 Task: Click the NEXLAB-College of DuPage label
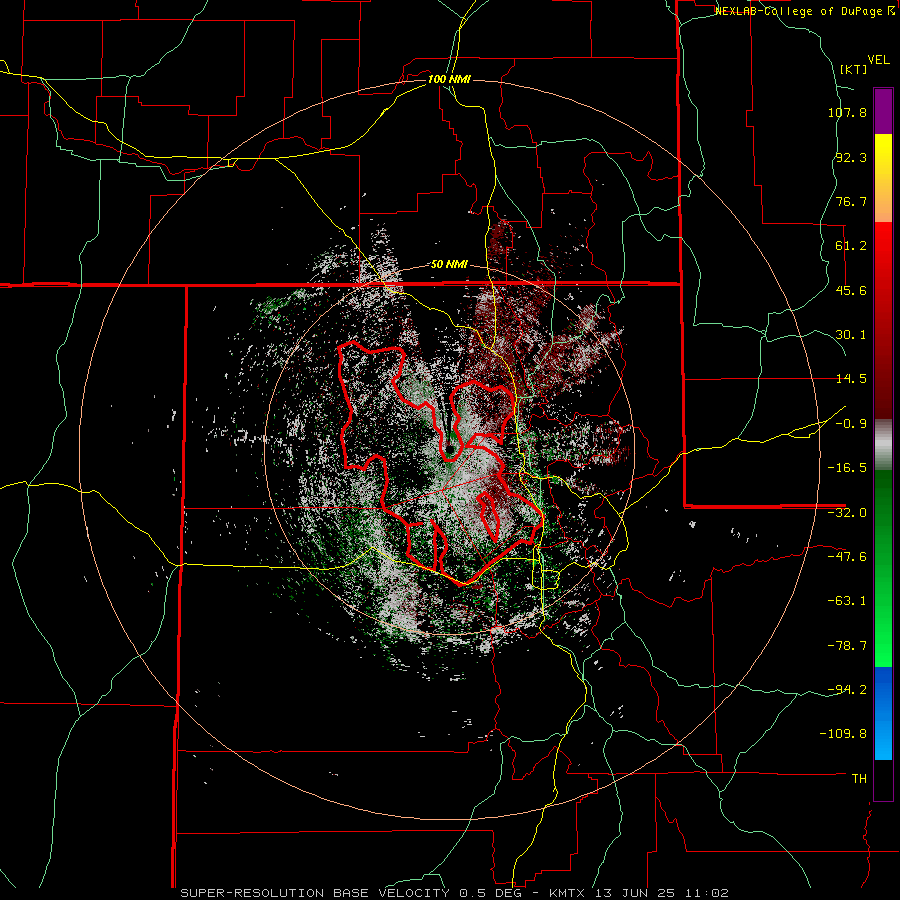(801, 11)
